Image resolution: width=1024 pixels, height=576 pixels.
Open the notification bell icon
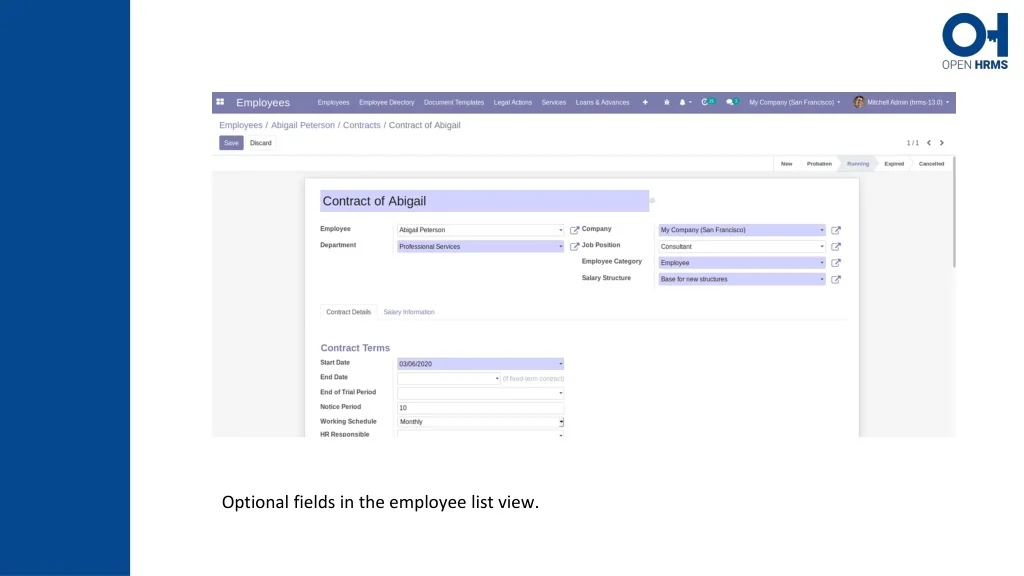coord(683,102)
